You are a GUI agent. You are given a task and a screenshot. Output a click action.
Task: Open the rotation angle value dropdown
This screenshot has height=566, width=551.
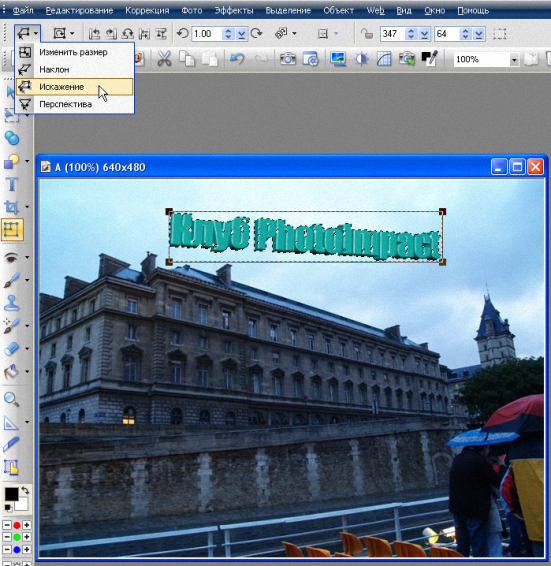point(241,34)
